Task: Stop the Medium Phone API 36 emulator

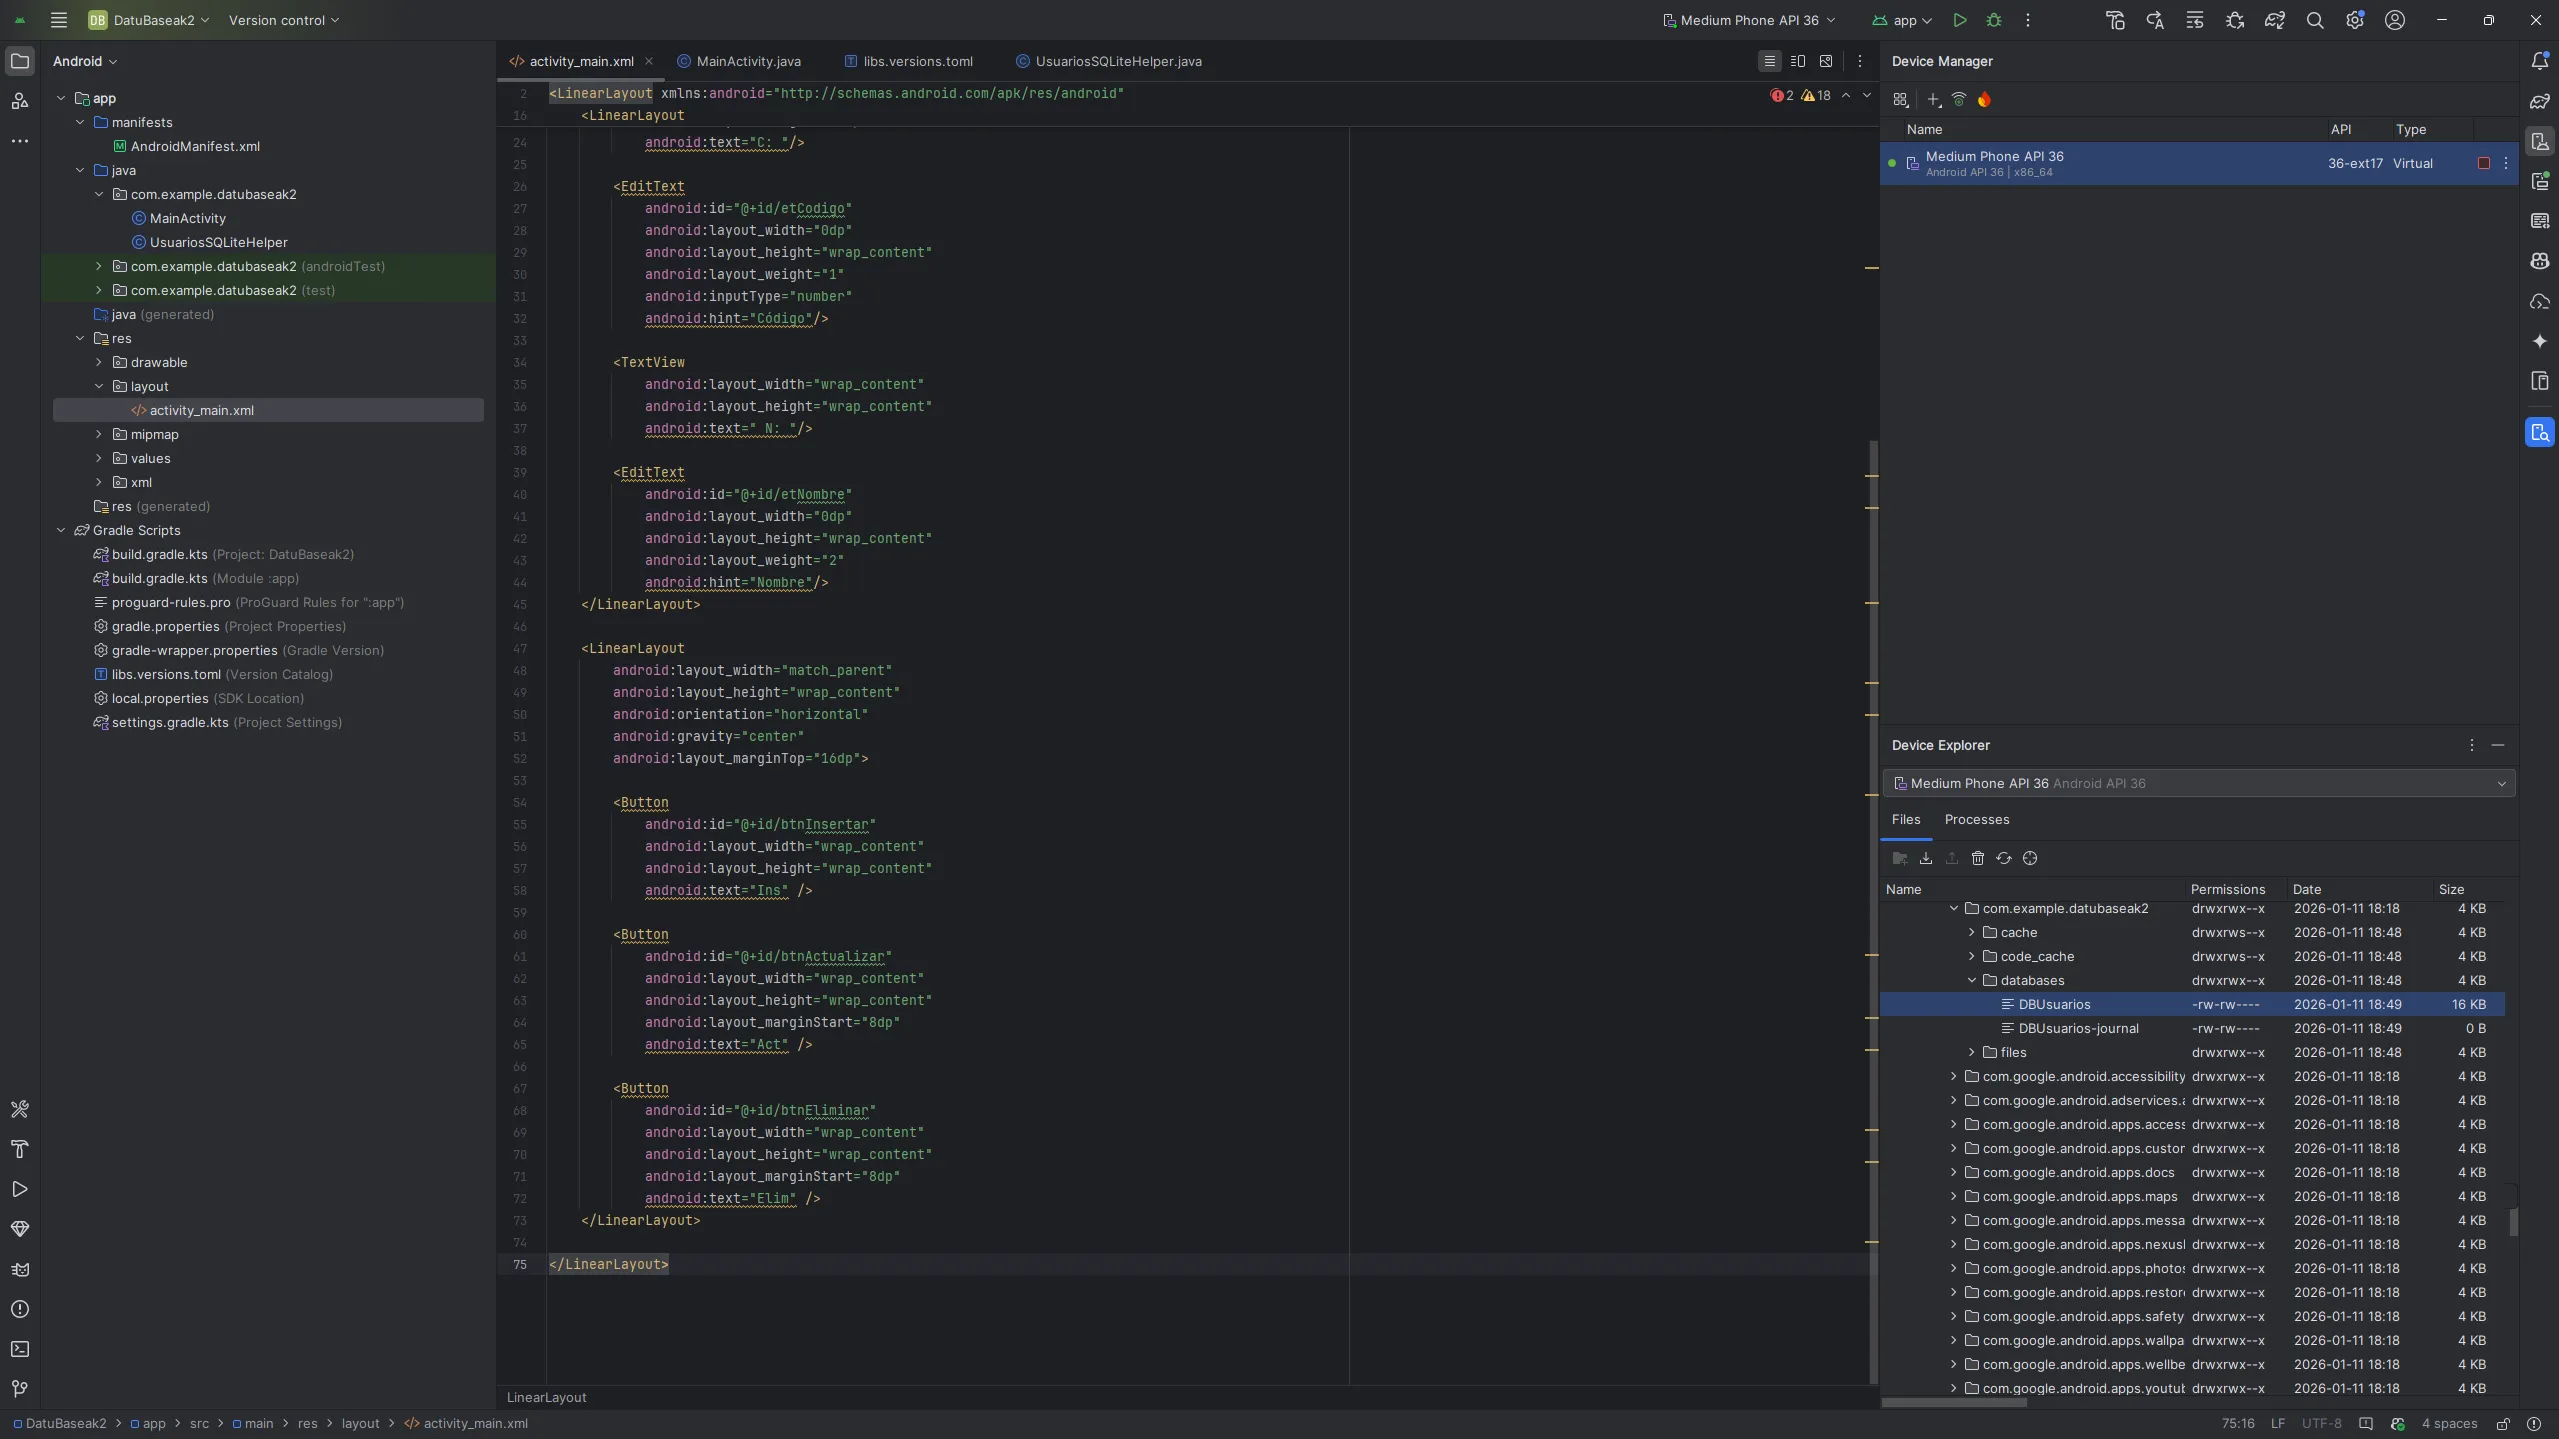Action: tap(2483, 163)
